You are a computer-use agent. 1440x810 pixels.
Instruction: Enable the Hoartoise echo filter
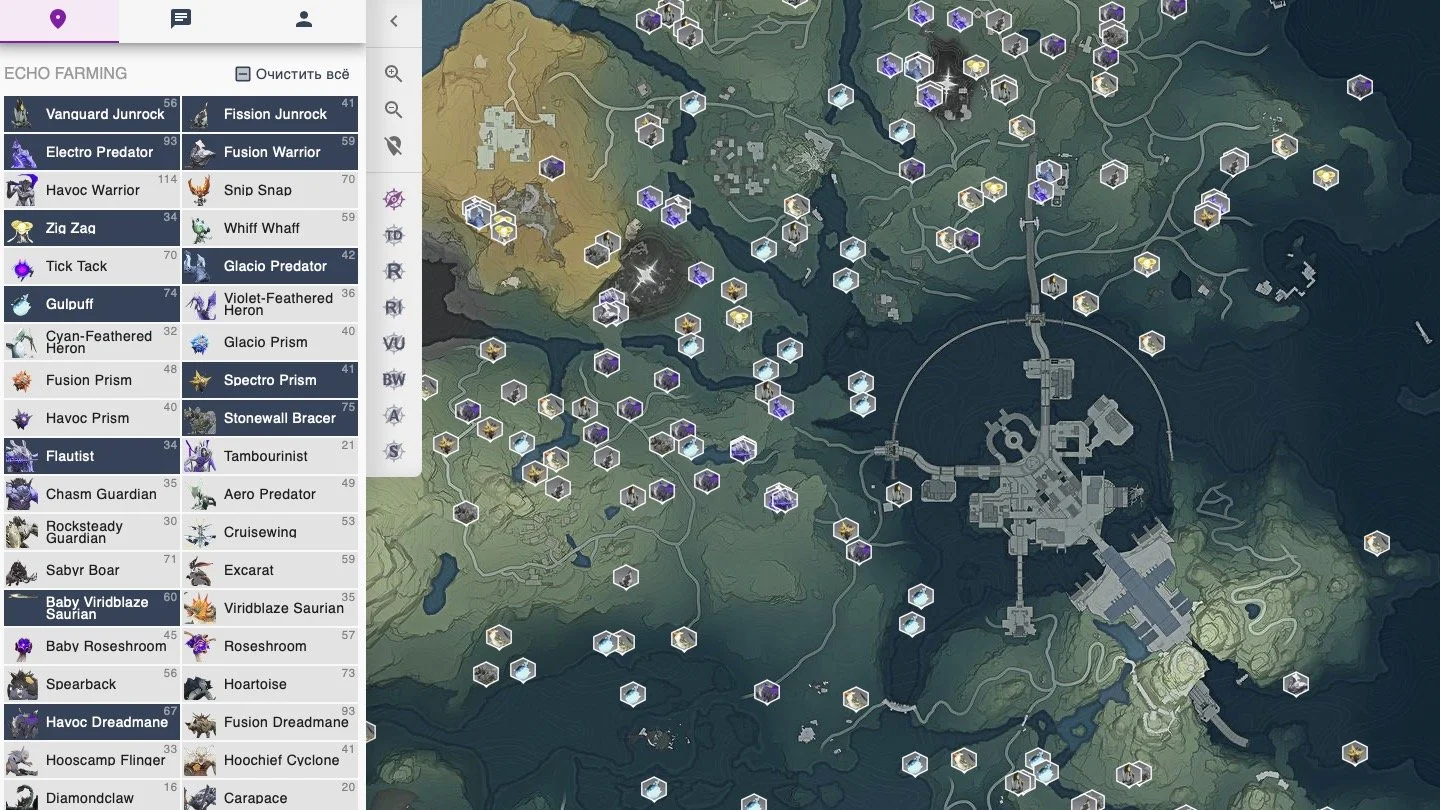(x=270, y=684)
